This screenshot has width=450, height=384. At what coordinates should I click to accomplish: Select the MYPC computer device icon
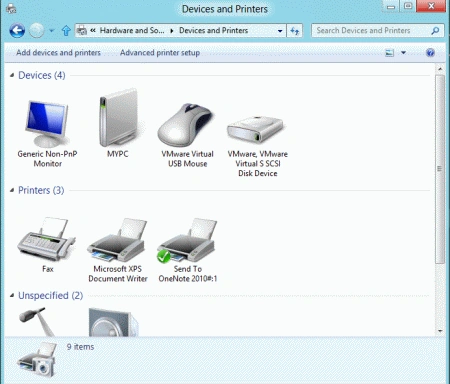click(x=118, y=118)
